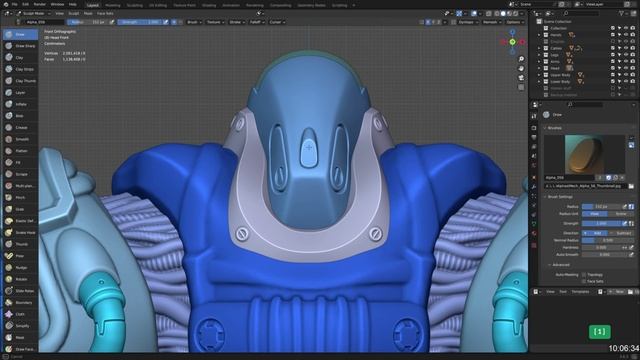640x360 pixels.
Task: Hide the Hands collection in viewport
Action: pos(626,35)
